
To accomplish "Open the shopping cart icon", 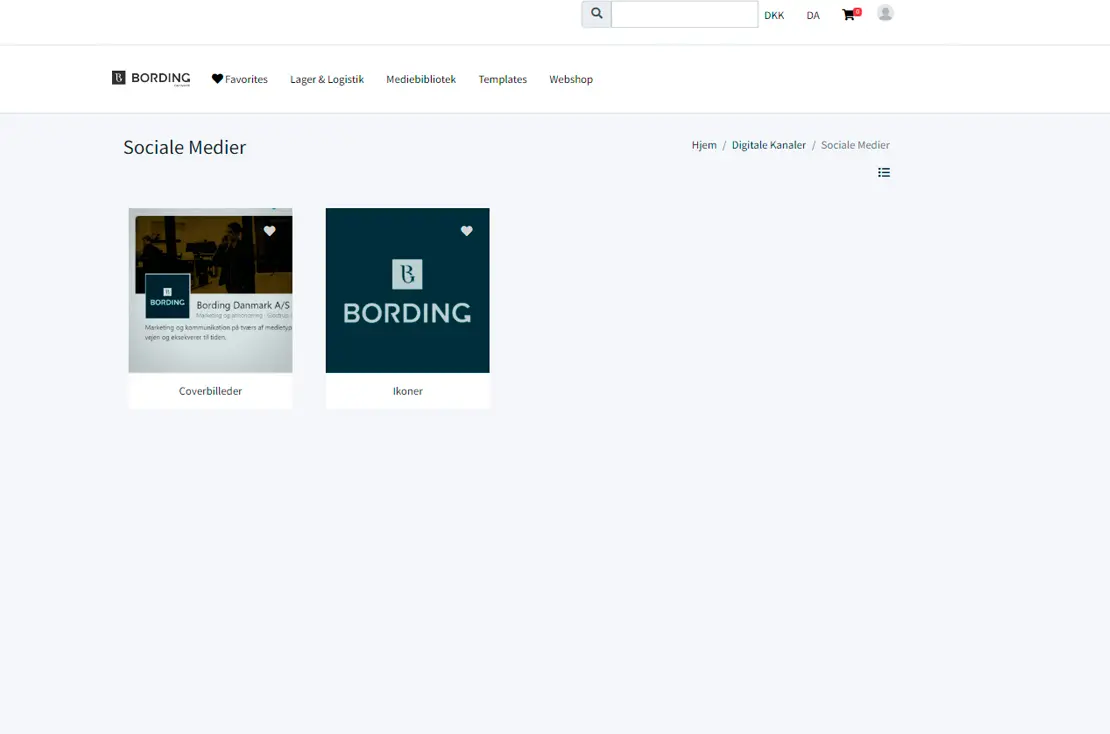I will click(847, 14).
